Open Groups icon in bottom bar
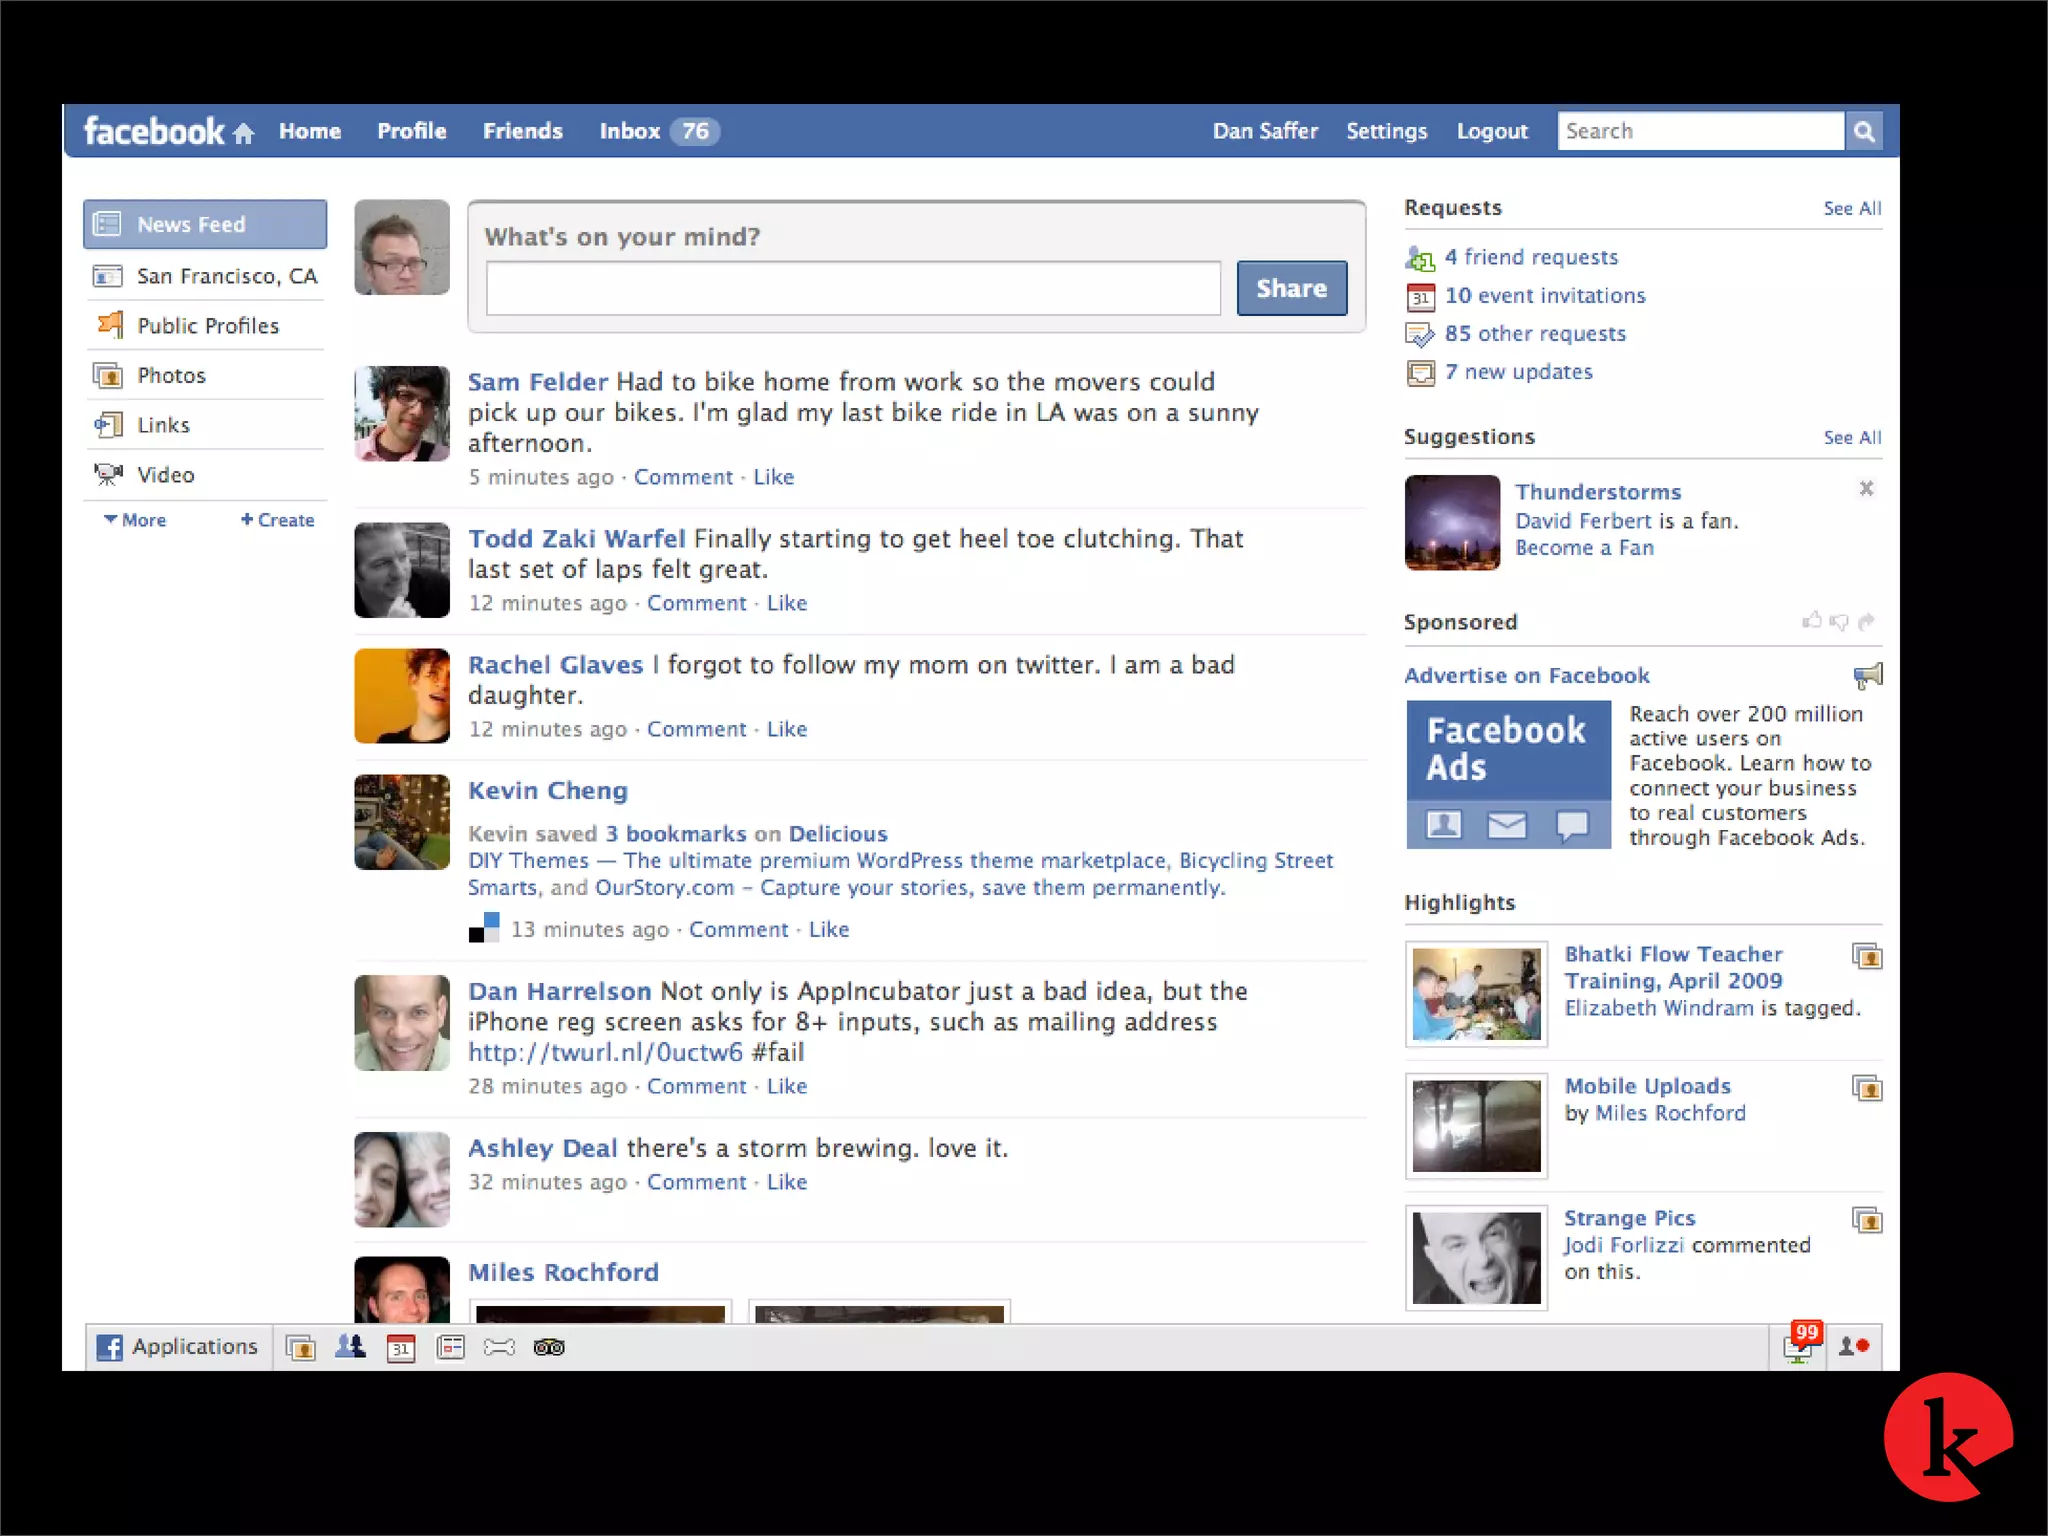This screenshot has height=1536, width=2048. pos(350,1347)
